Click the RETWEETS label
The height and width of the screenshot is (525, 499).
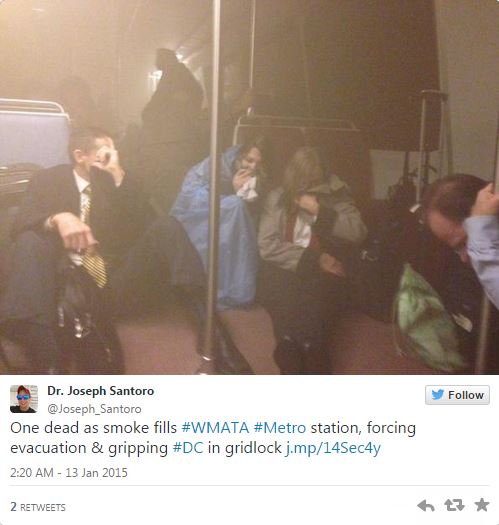(x=43, y=508)
